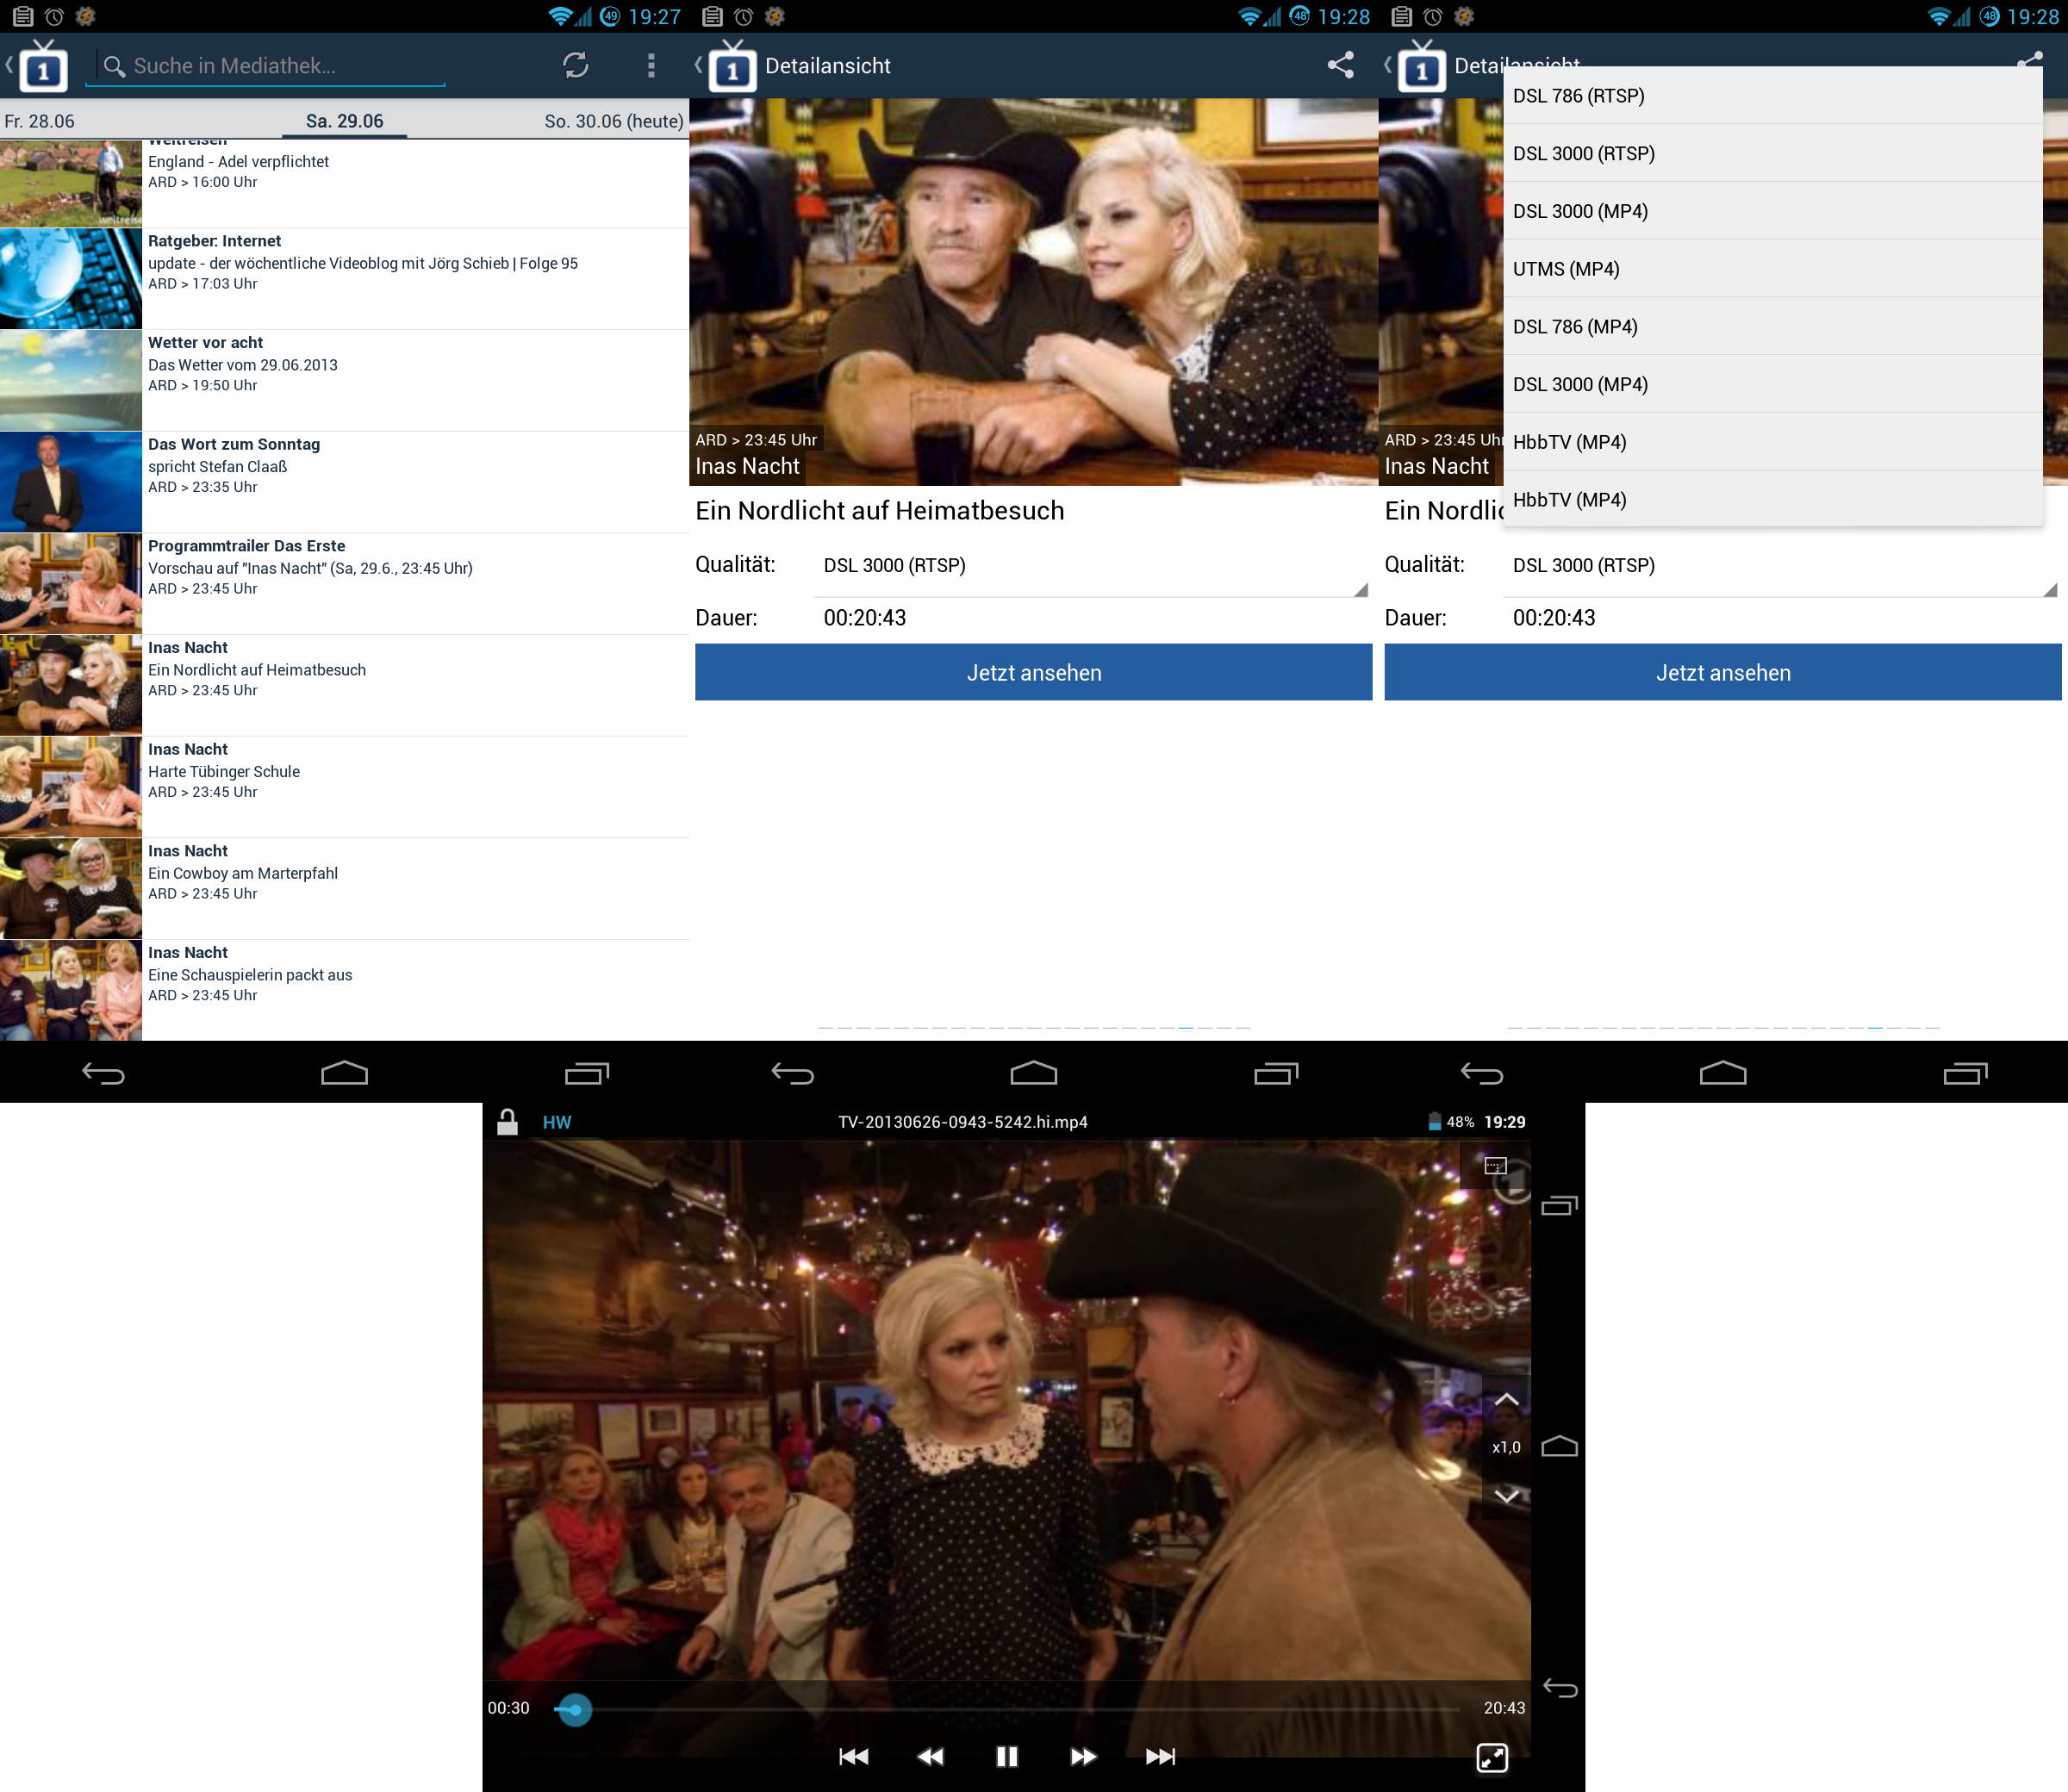Screen dimensions: 2068x1792
Task: Tap the share icon next to full Detailansicht title
Action: 1340,66
